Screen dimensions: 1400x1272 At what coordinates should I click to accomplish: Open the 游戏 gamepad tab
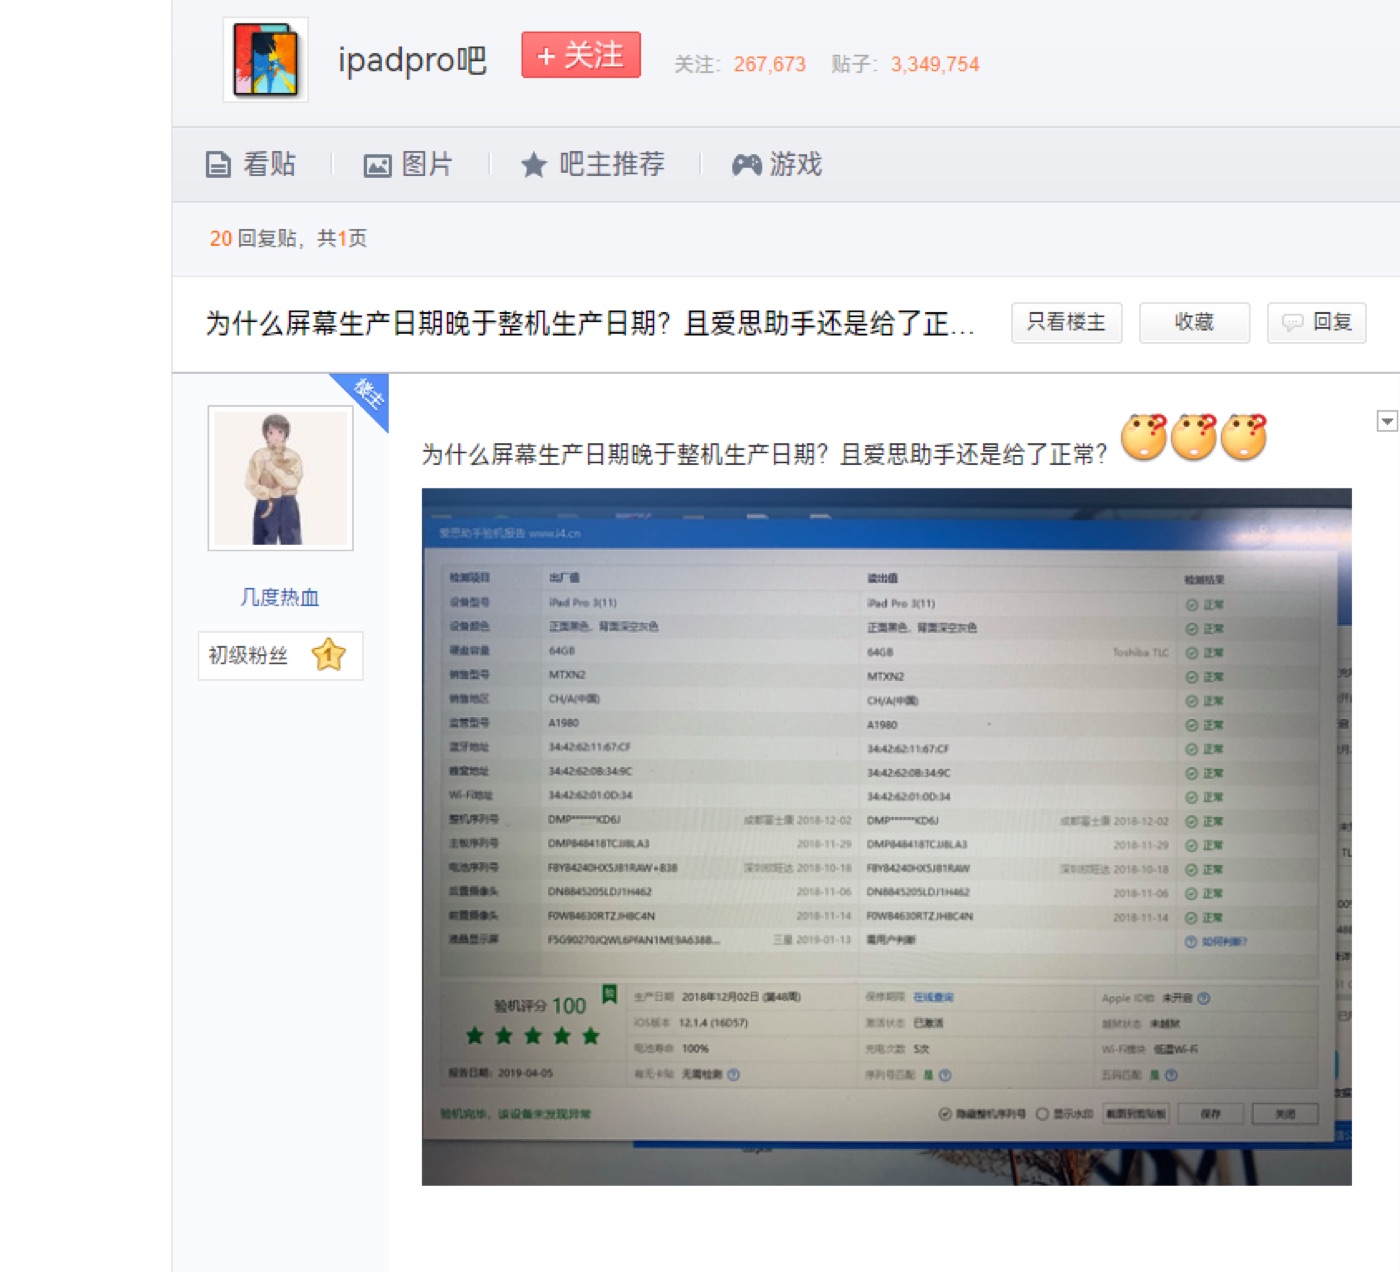(777, 164)
